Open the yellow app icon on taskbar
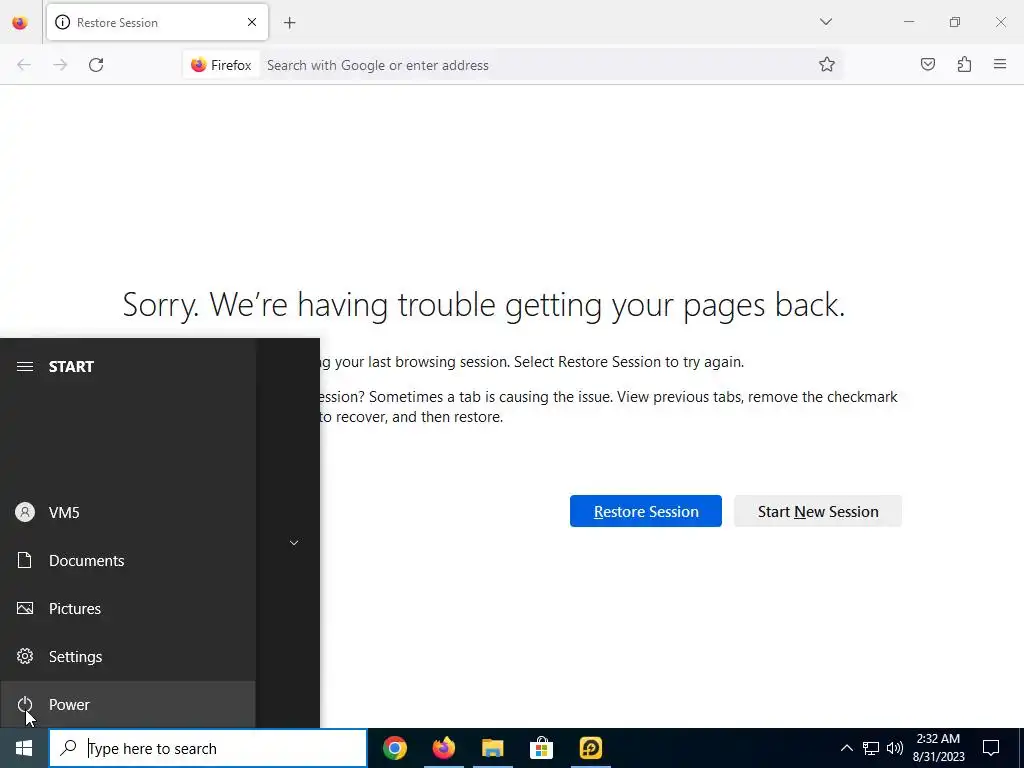The image size is (1024, 768). click(x=590, y=748)
